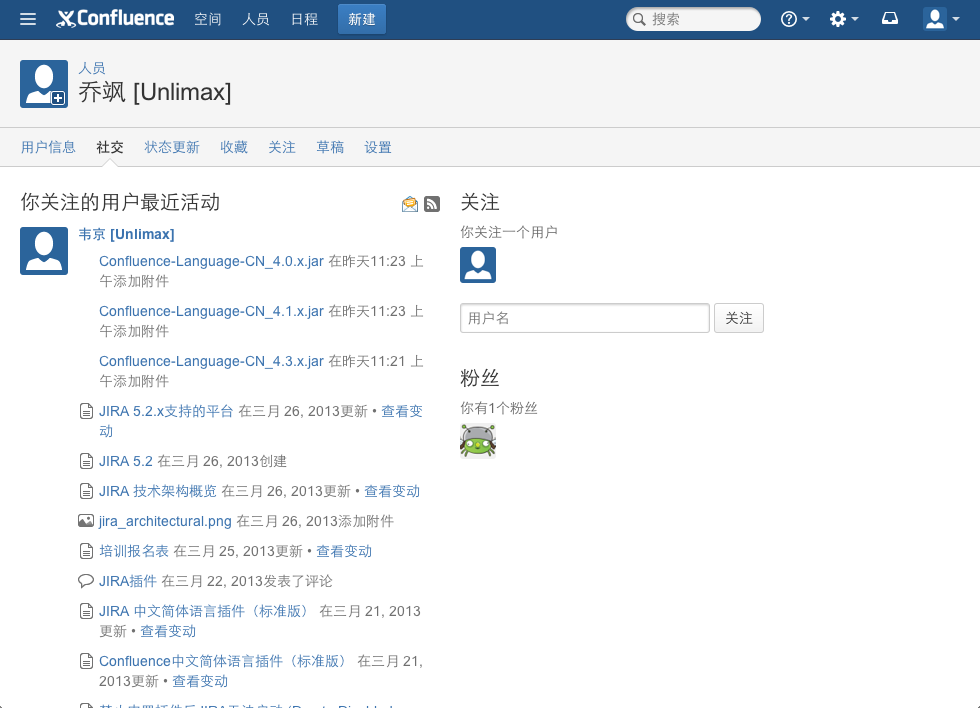Open the notifications inbox icon
The width and height of the screenshot is (980, 708).
coord(889,18)
